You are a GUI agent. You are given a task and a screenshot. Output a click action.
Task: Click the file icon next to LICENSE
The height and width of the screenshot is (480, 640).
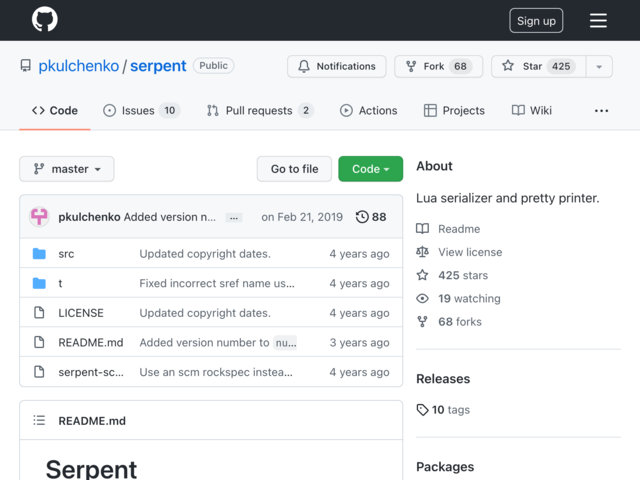pos(39,313)
